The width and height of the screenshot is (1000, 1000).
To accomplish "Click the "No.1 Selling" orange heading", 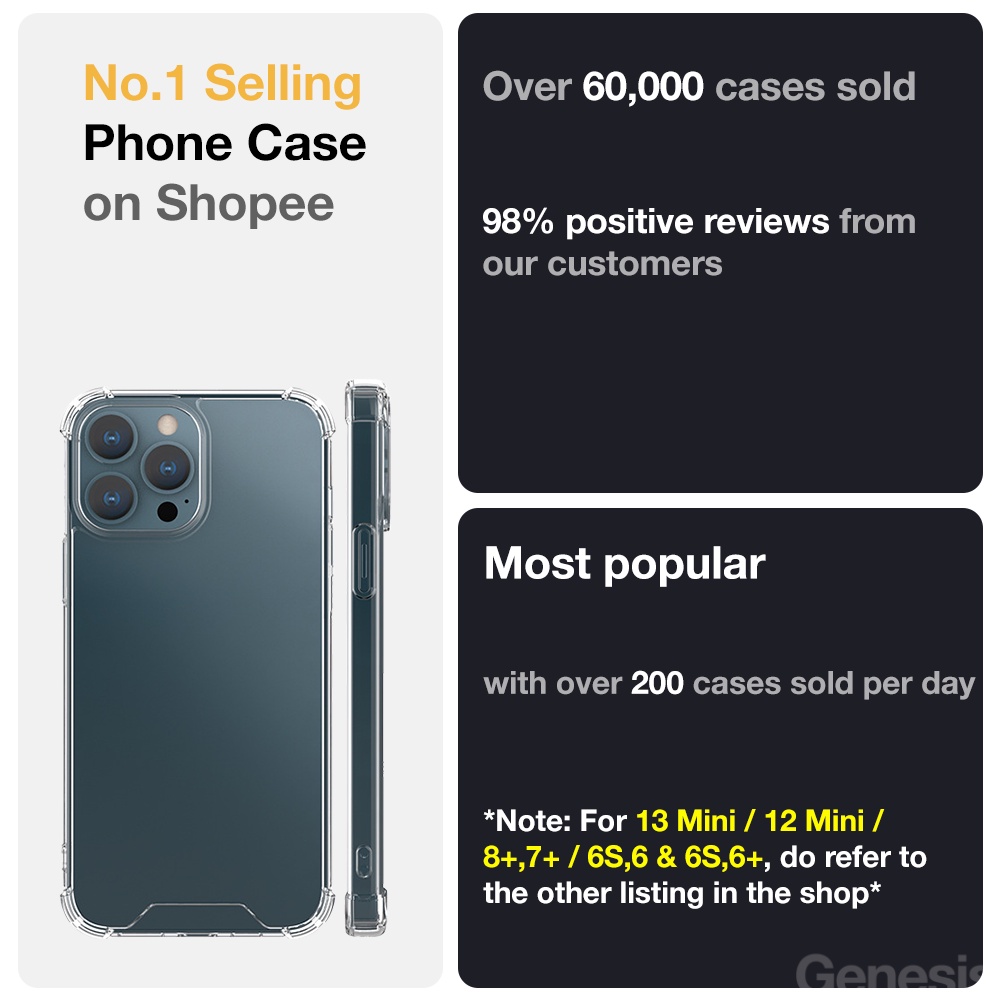I will [x=222, y=83].
